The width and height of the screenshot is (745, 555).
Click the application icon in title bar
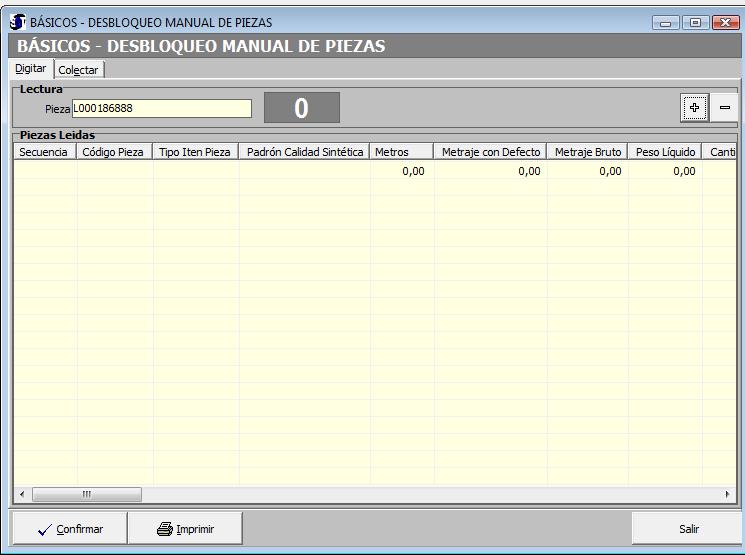pos(18,22)
